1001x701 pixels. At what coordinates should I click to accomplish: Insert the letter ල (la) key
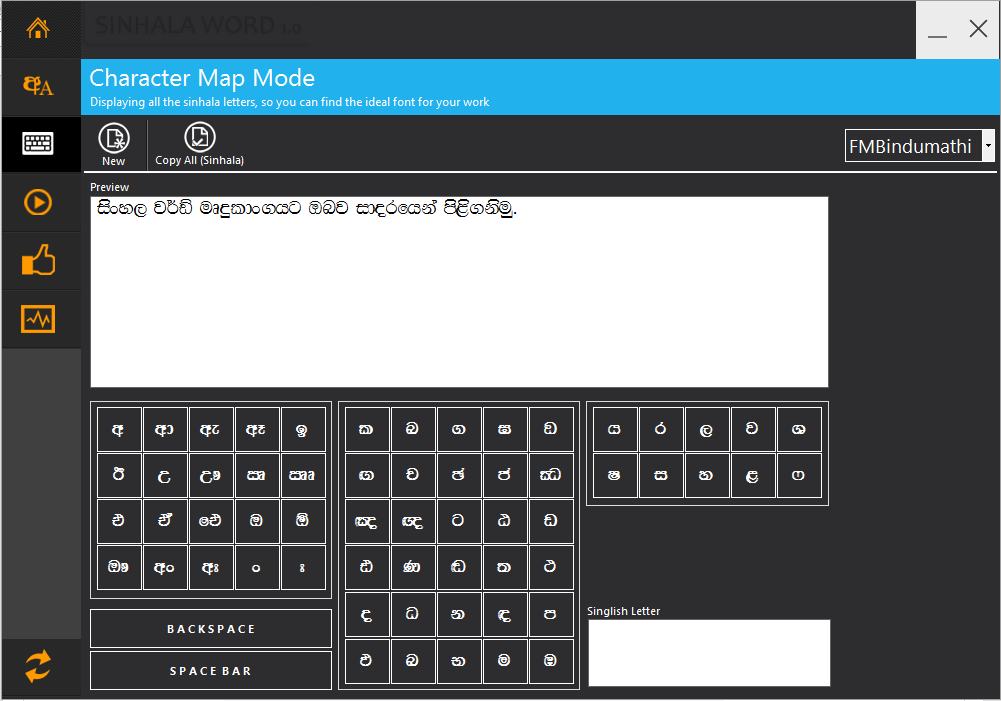707,429
